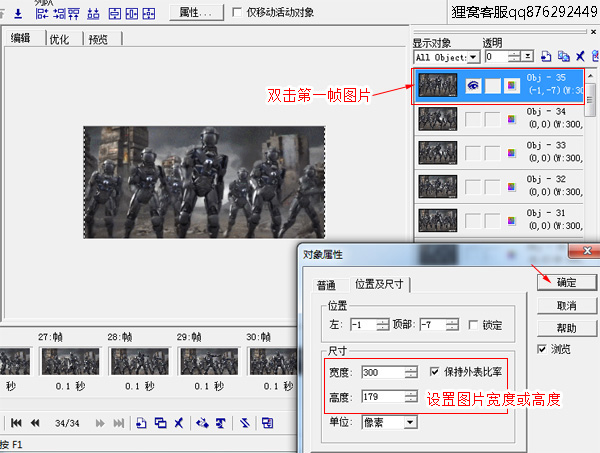Click the duplicate frame icon in frame toolbar
The width and height of the screenshot is (600, 453).
point(160,423)
